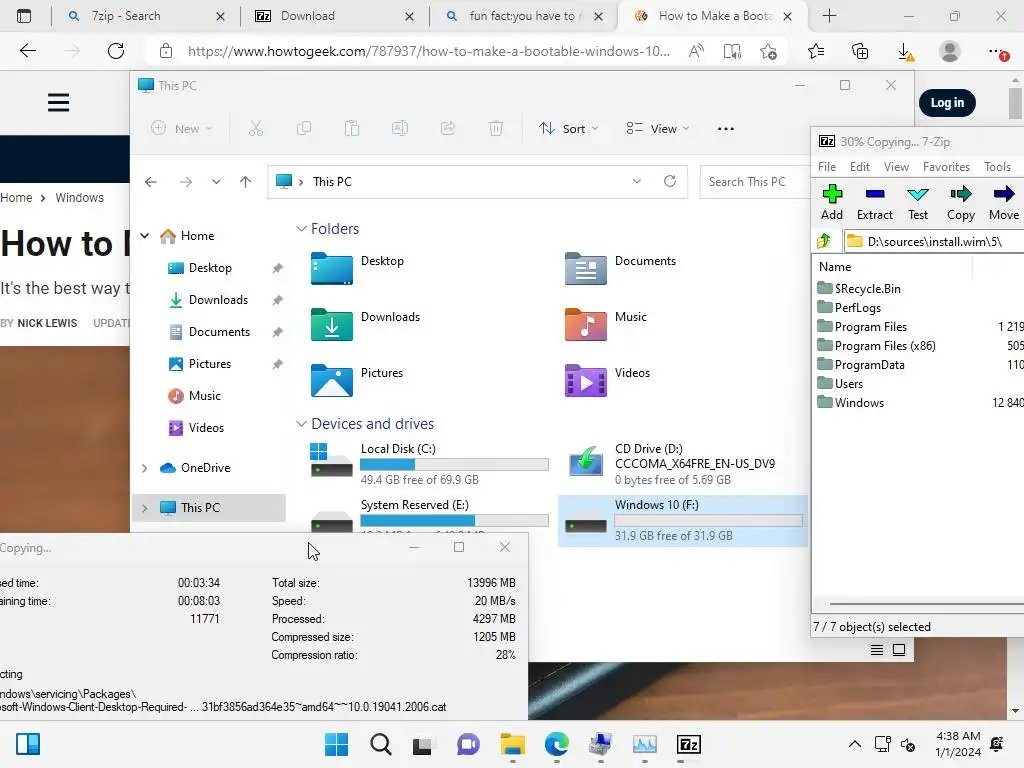
Task: Click the Cut scissors icon in Explorer
Action: (x=255, y=129)
